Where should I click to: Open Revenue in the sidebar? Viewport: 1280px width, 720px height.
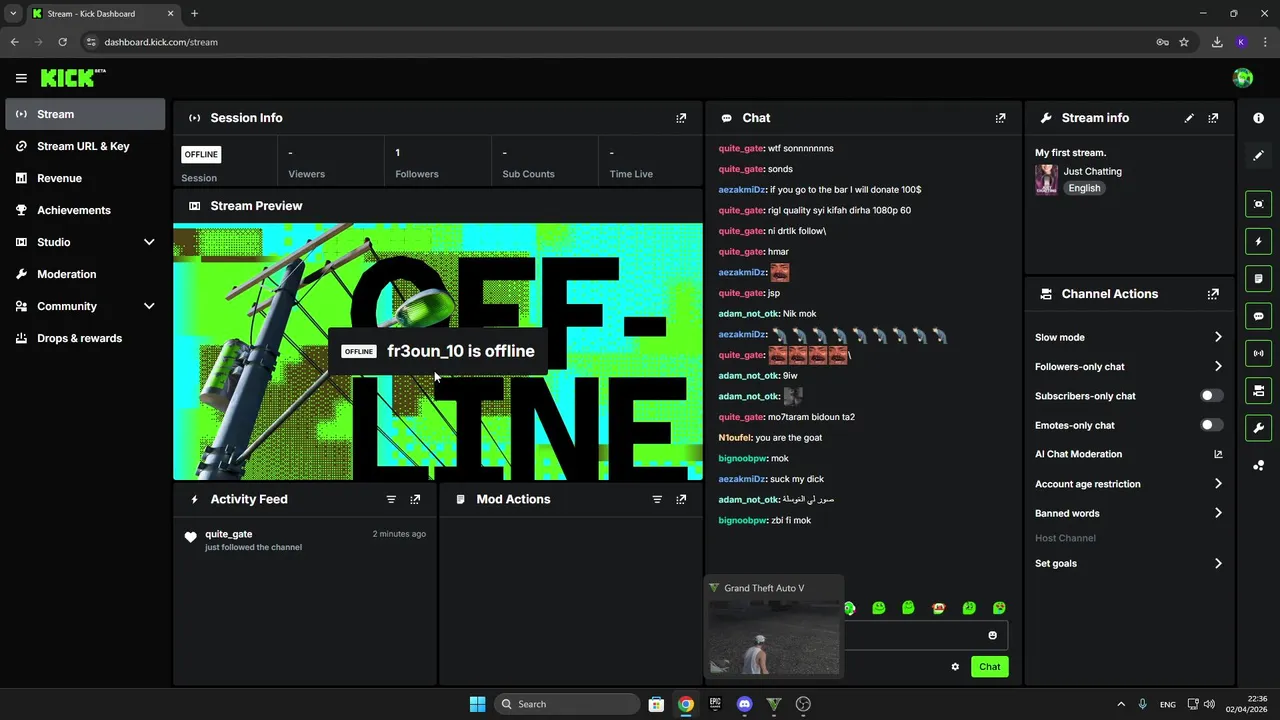click(x=85, y=178)
